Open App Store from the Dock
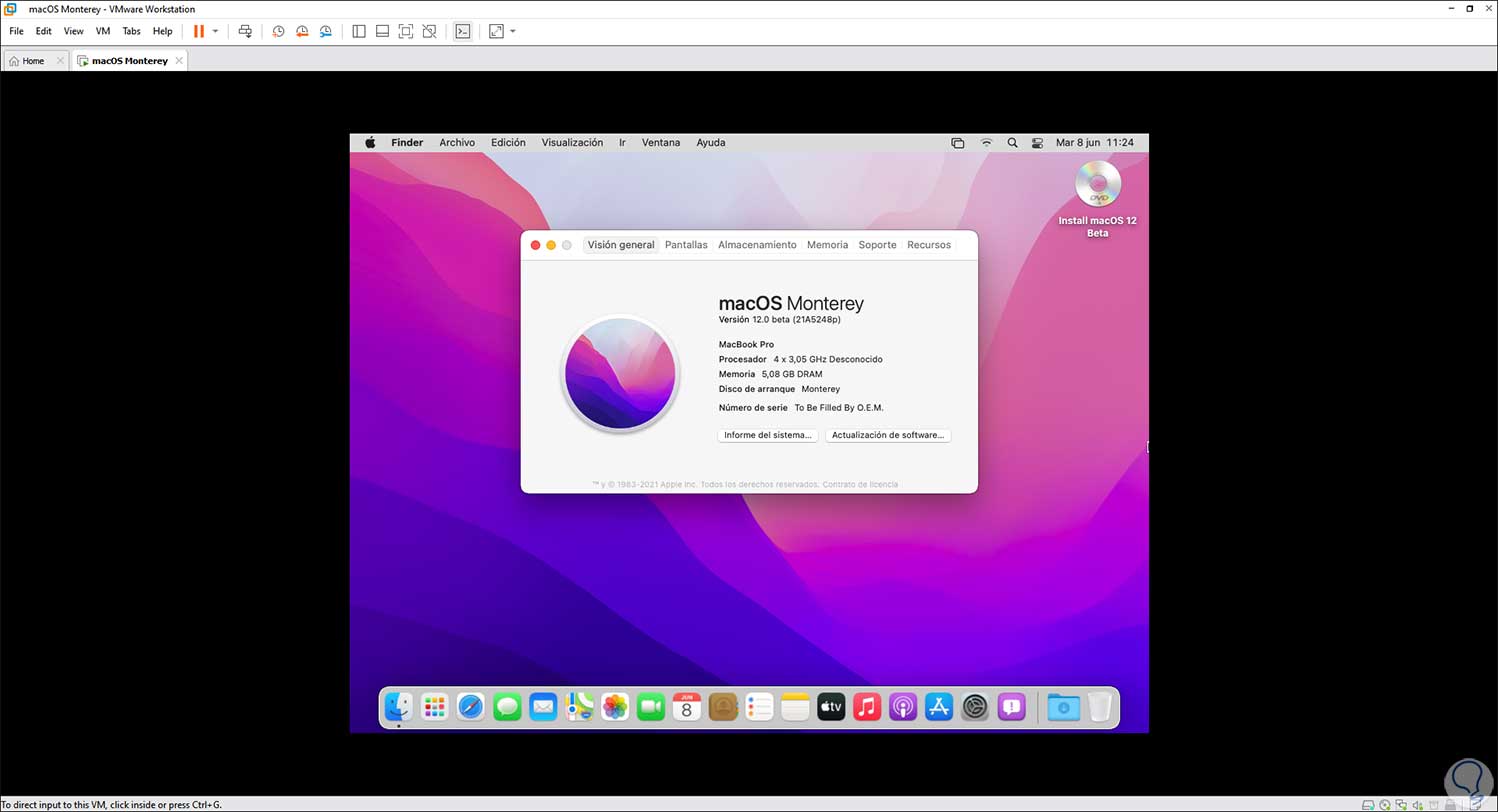 tap(939, 707)
